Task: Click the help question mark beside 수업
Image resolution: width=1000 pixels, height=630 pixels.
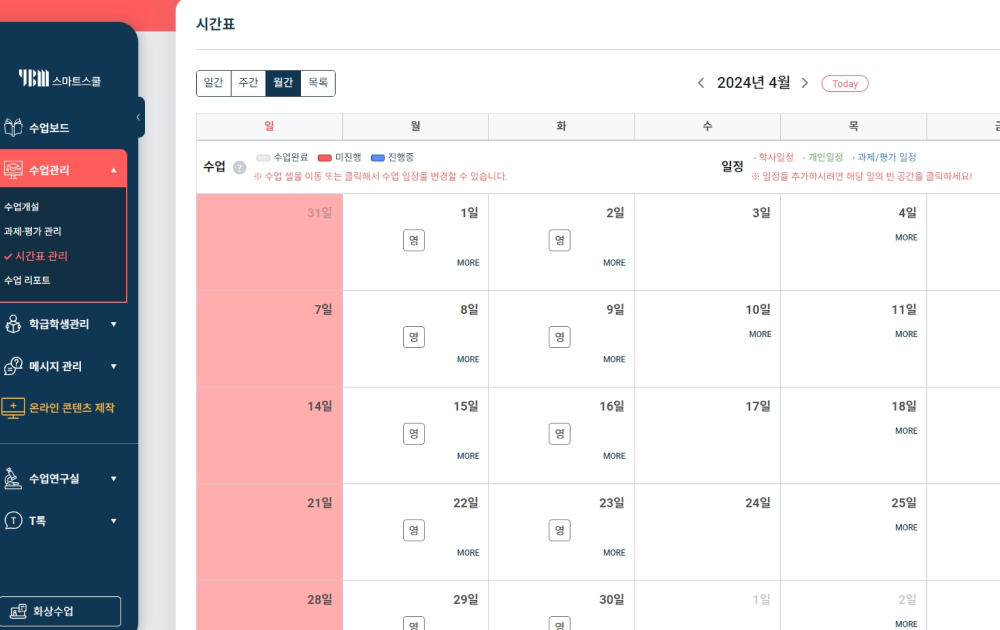Action: (239, 168)
